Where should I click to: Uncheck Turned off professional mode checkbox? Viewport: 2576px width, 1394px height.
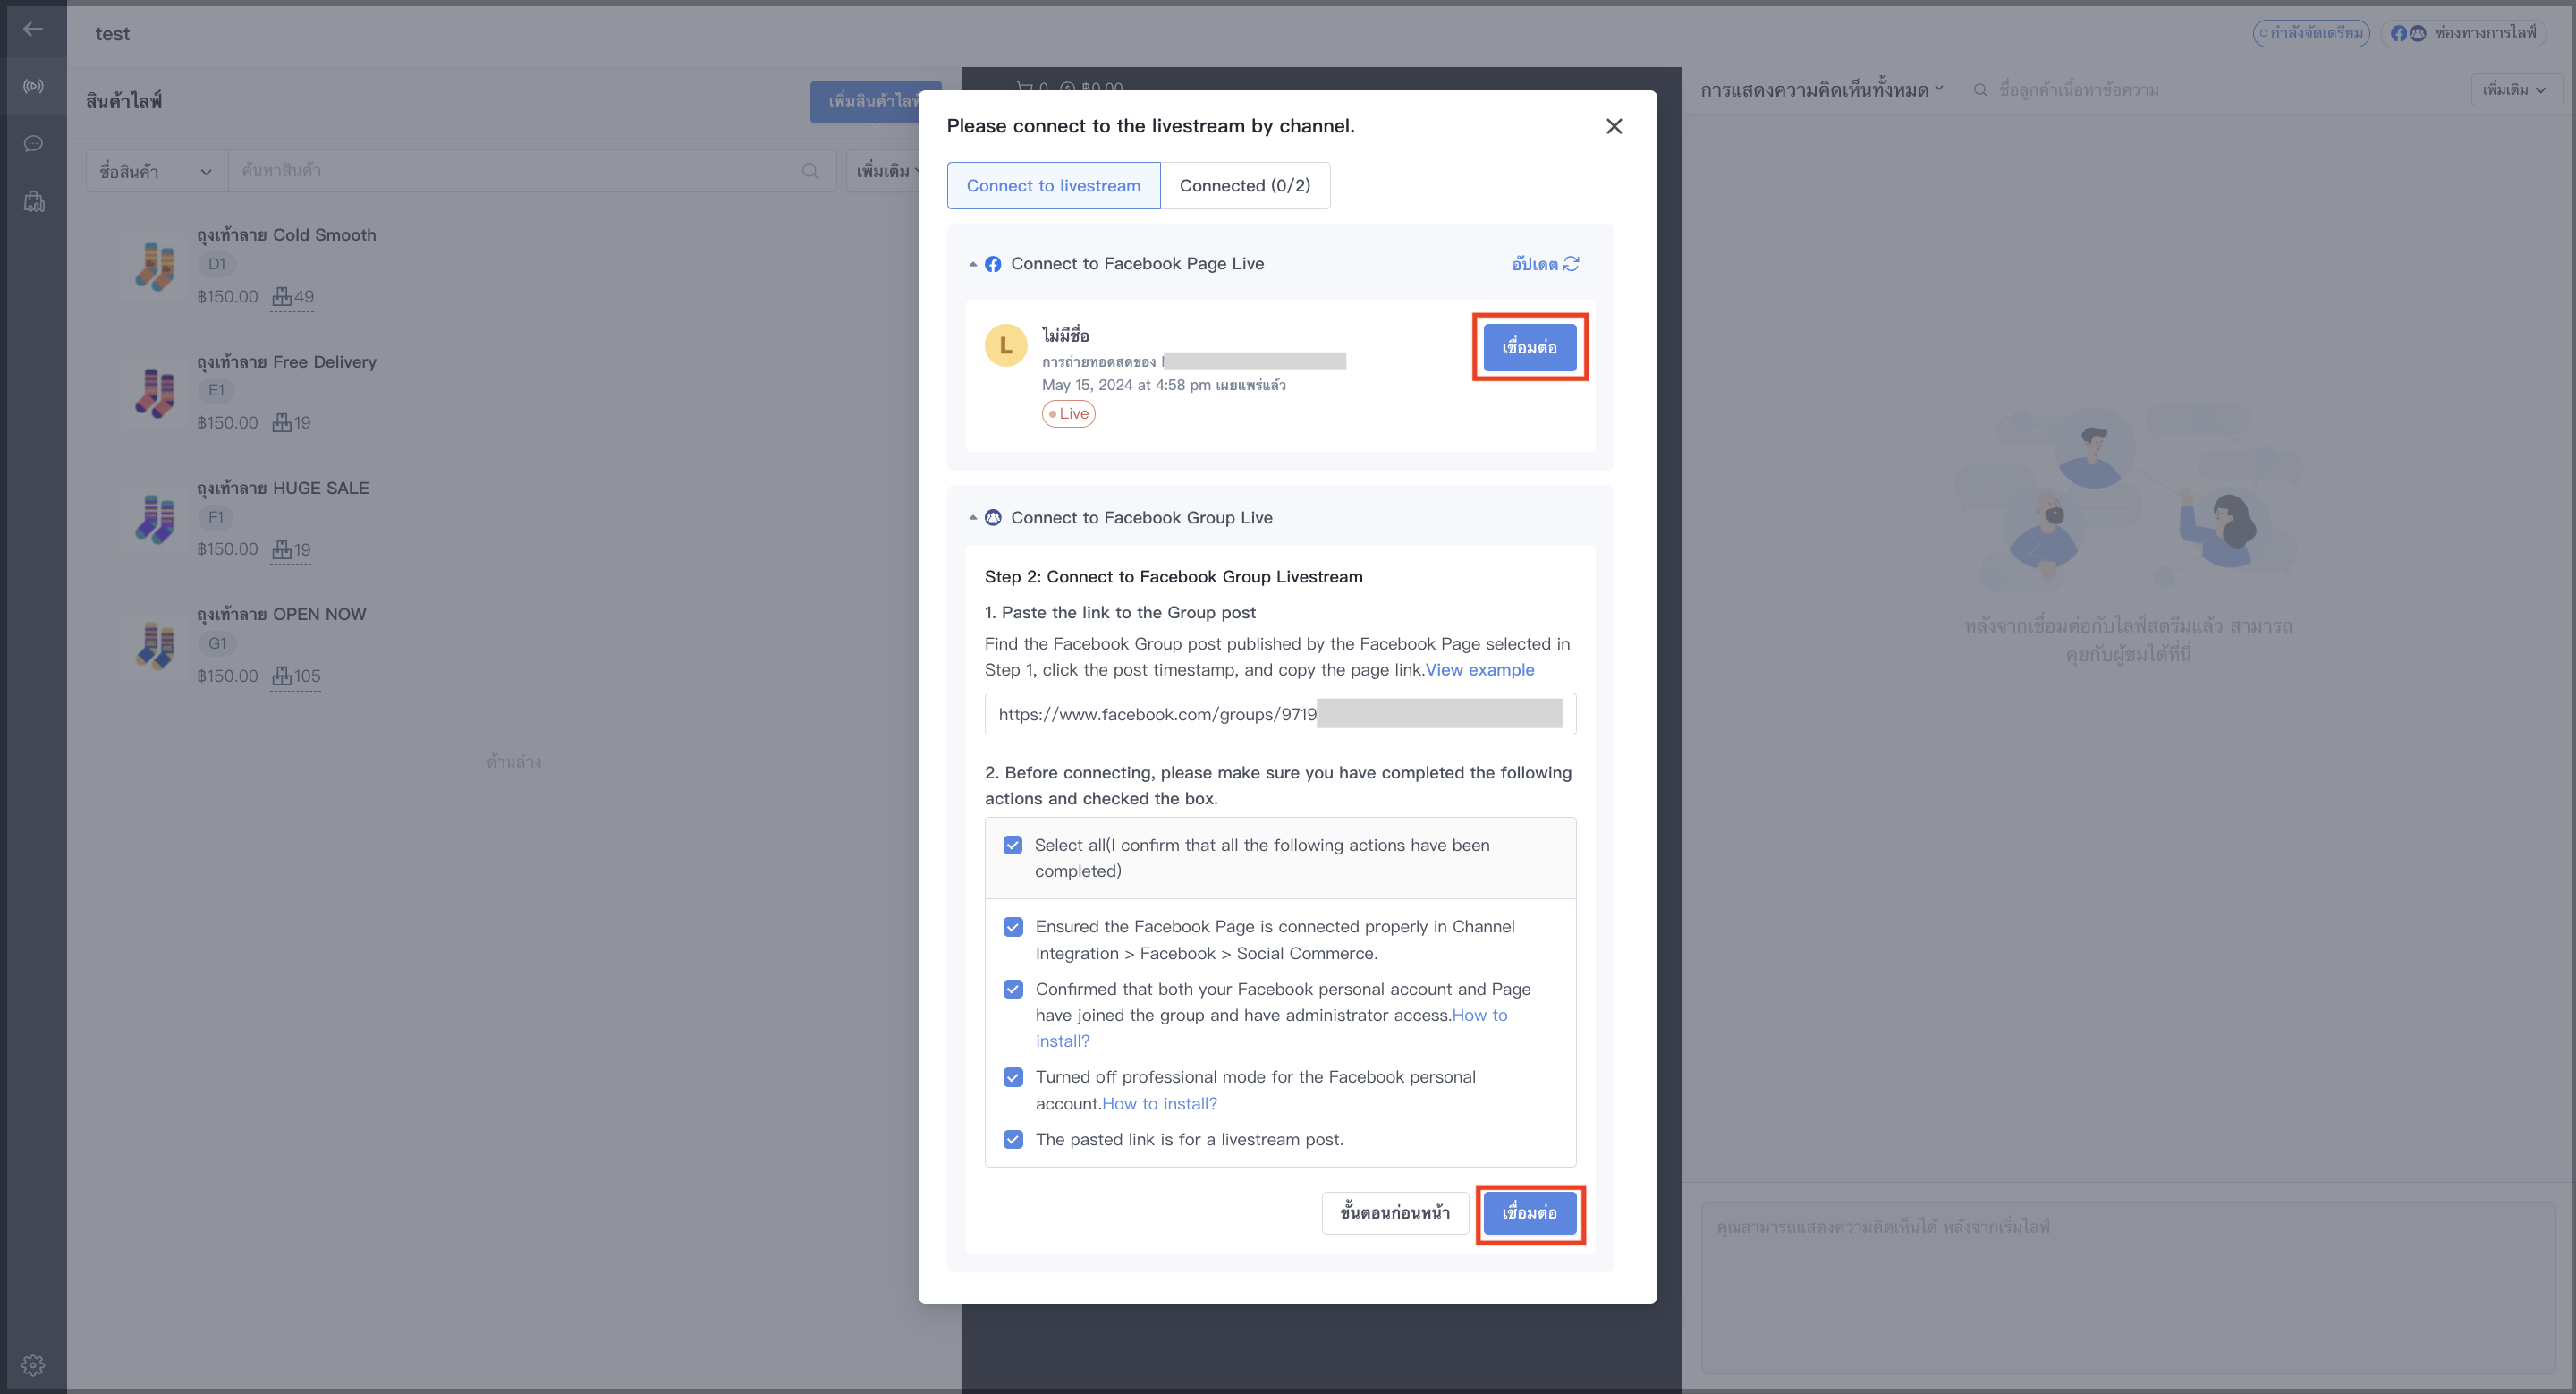point(1012,1077)
